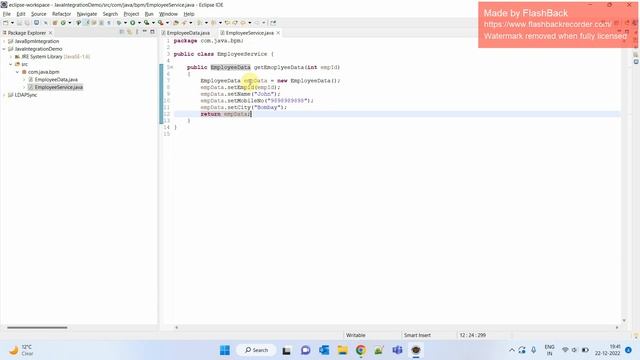
Task: Toggle code folding at line 5 marker
Action: tap(172, 67)
